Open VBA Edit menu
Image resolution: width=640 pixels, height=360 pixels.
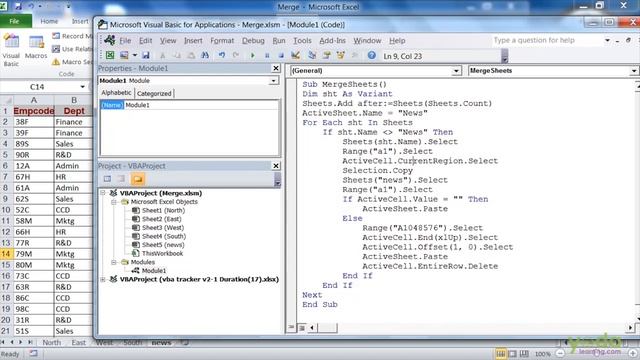point(145,40)
